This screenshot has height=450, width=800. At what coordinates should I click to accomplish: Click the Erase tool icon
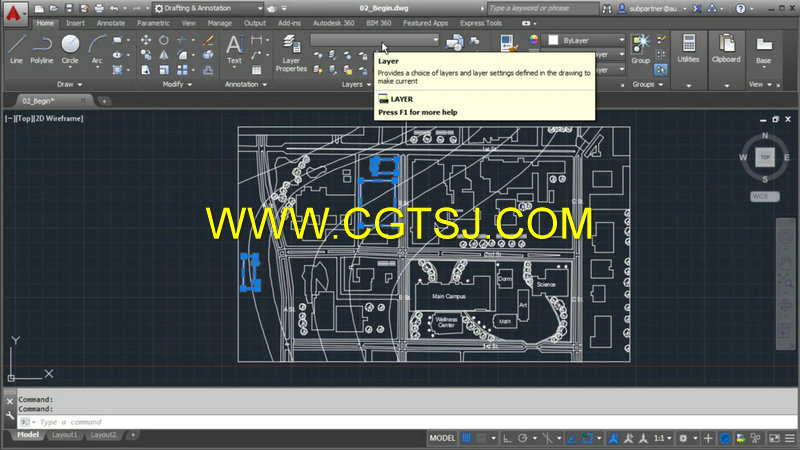pyautogui.click(x=208, y=40)
